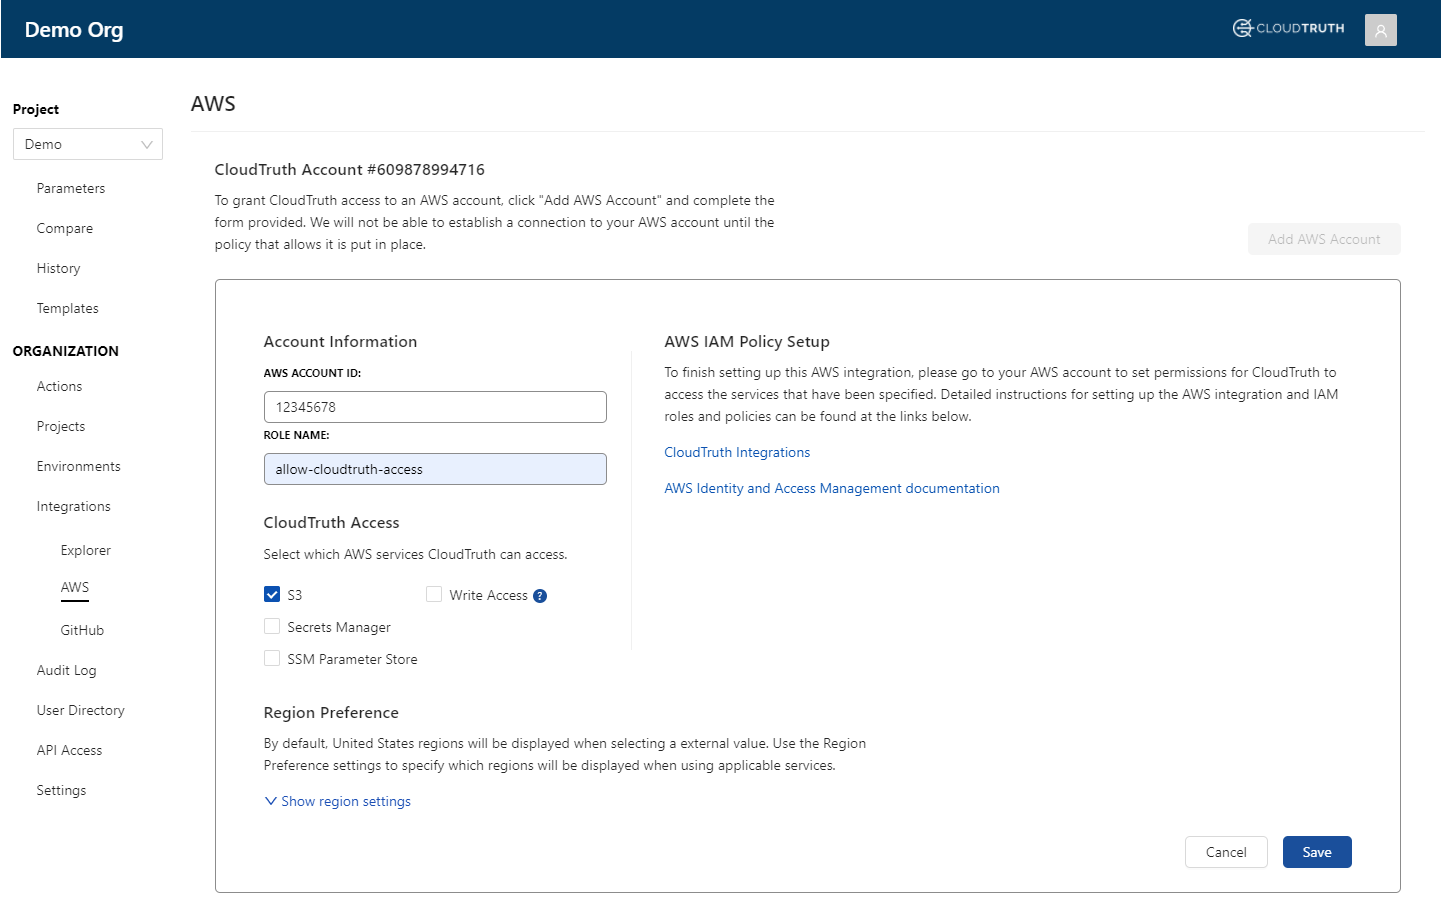Toggle the S3 checkbox
The width and height of the screenshot is (1442, 897).
tap(272, 594)
